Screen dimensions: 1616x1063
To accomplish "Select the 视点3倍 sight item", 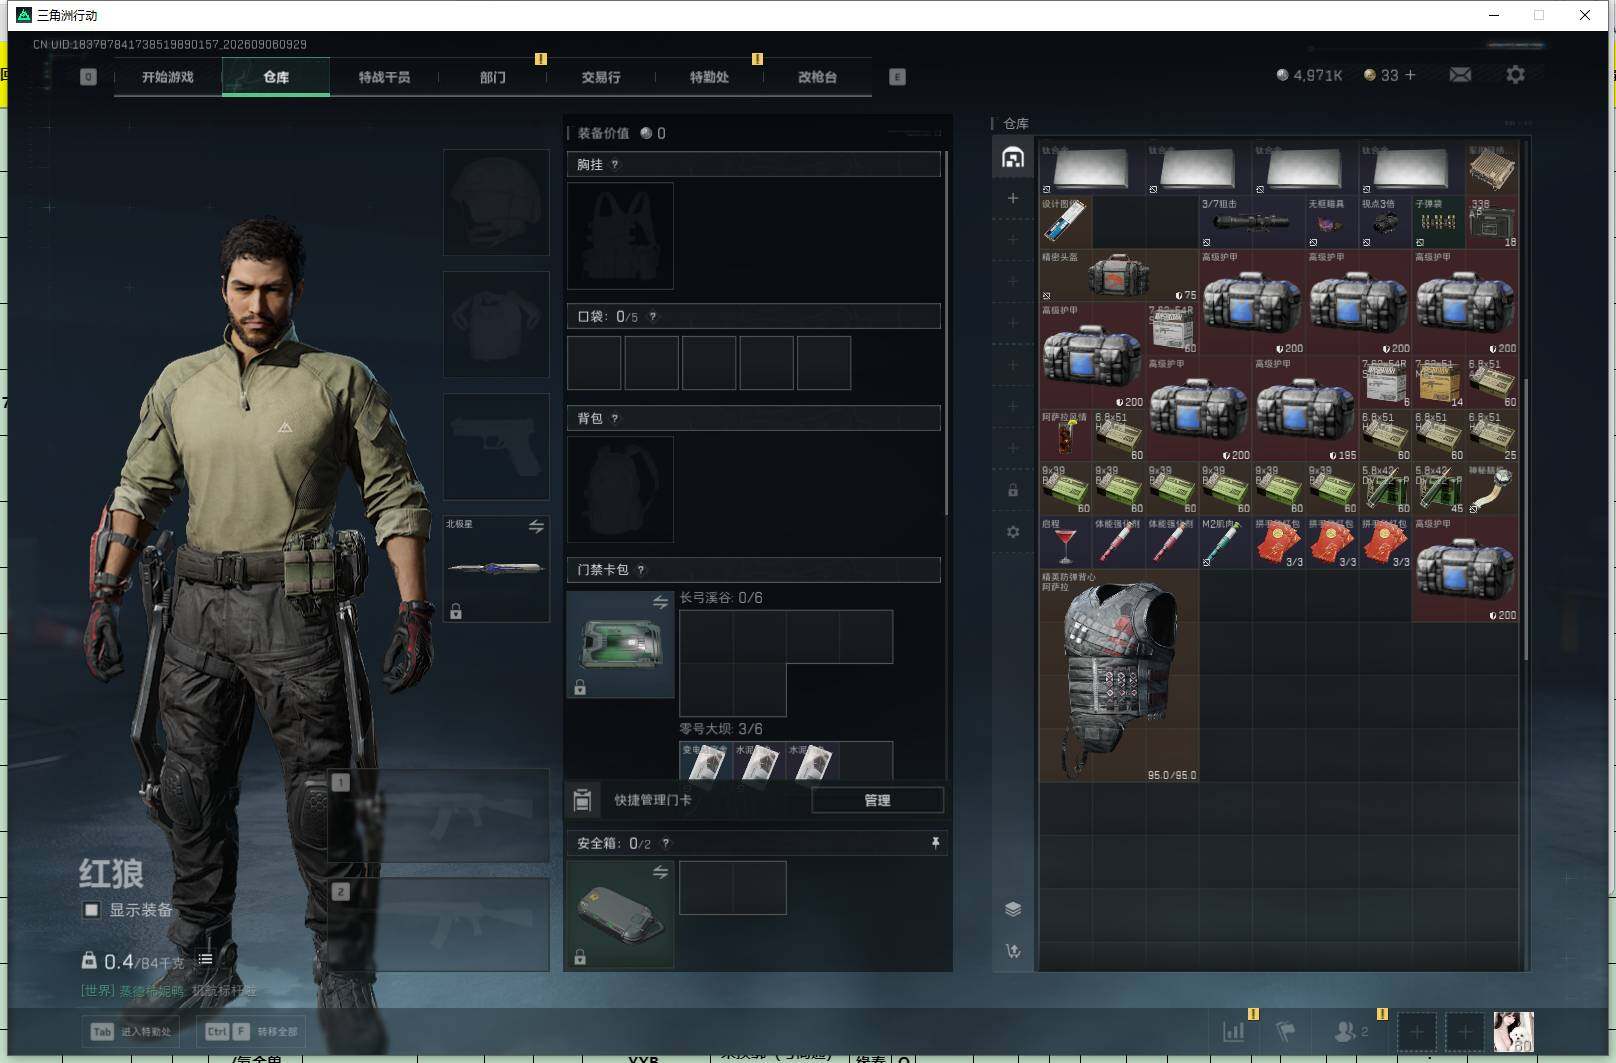I will click(x=1385, y=222).
